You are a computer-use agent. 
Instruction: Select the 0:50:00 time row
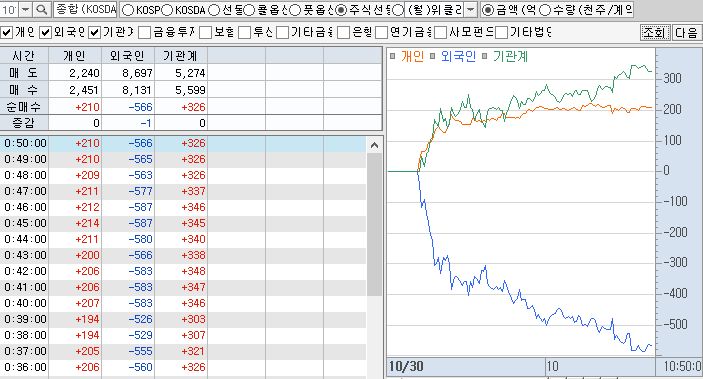[183, 143]
